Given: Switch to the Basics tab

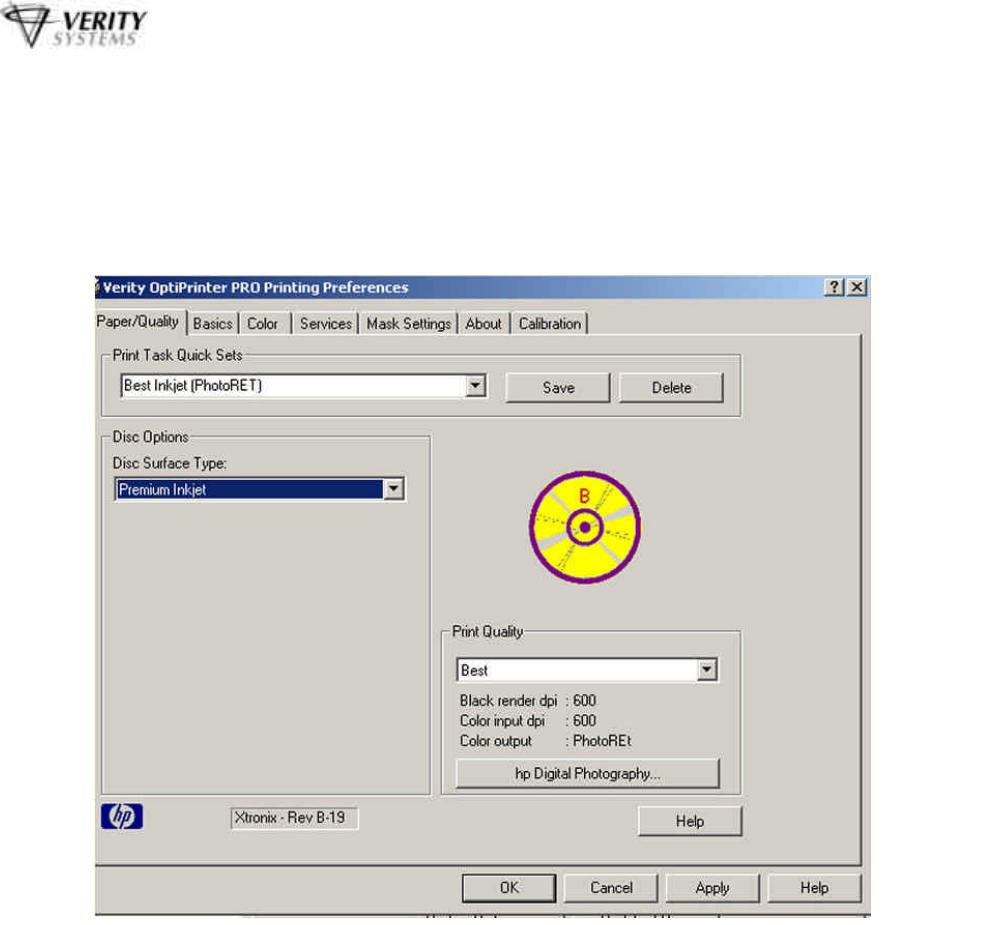Looking at the screenshot, I should (213, 324).
